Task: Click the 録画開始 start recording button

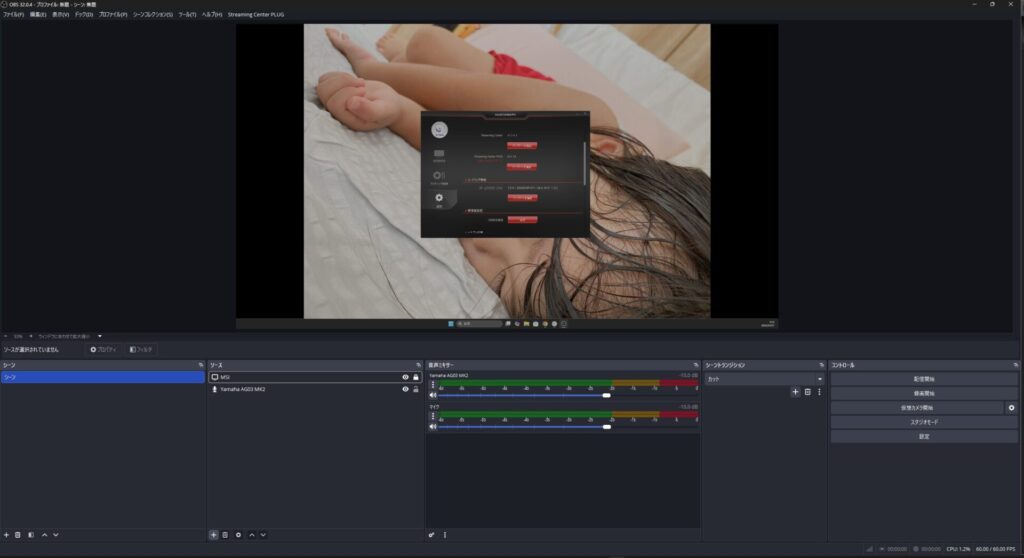Action: pos(924,394)
